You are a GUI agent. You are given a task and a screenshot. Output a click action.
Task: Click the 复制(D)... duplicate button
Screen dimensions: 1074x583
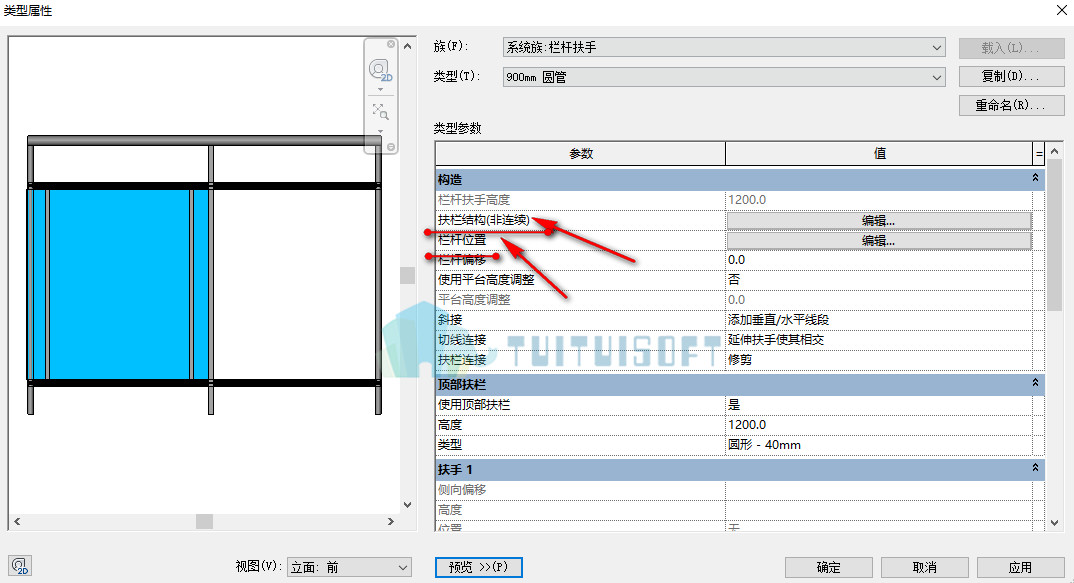pos(1011,76)
